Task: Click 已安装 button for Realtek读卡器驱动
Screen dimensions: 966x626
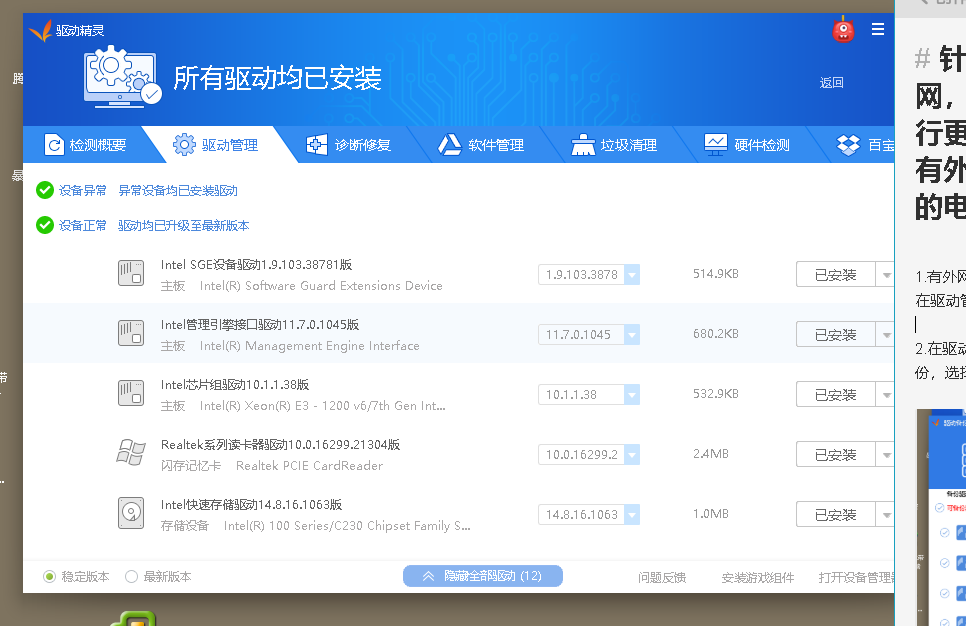Action: 836,455
